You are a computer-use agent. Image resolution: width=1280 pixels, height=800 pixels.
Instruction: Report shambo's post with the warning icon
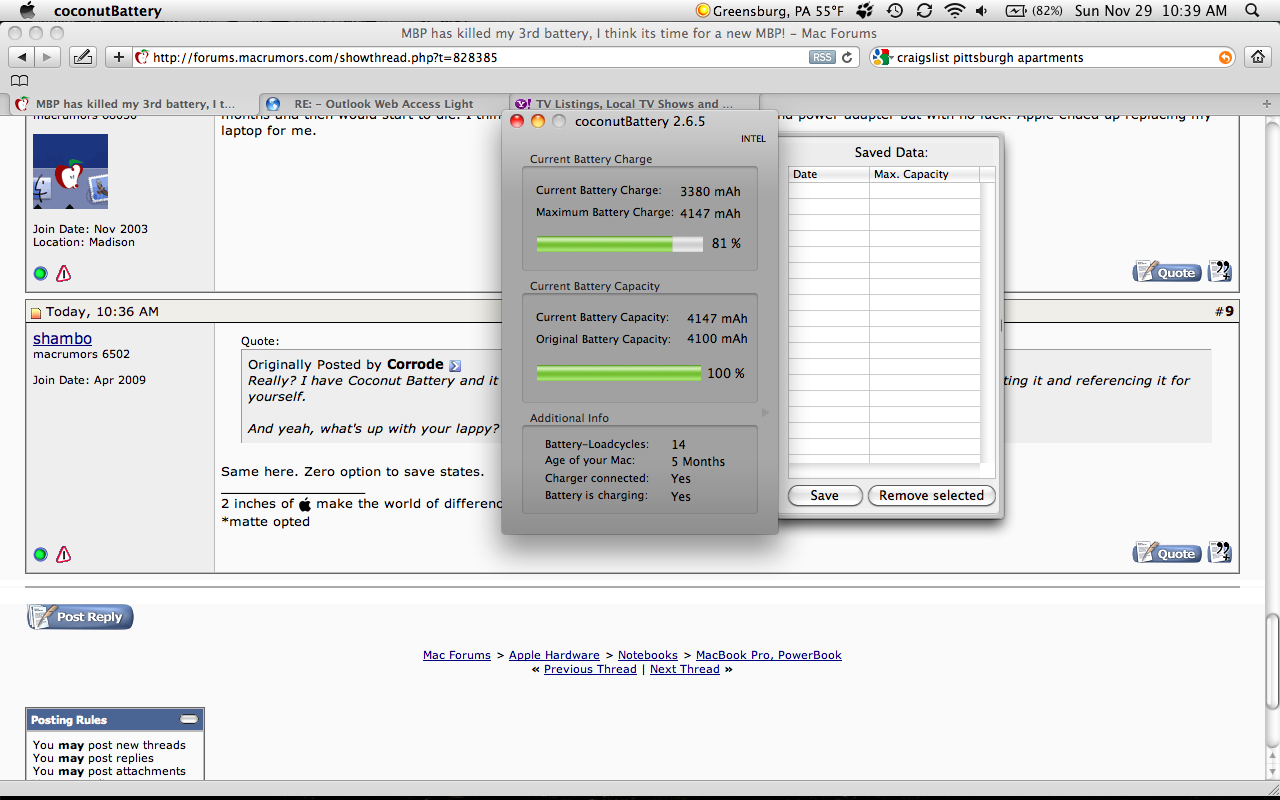(x=63, y=554)
